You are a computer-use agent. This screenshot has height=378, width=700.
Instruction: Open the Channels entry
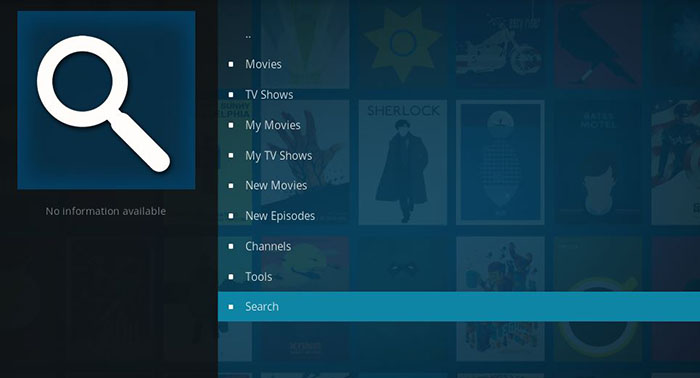pos(268,246)
